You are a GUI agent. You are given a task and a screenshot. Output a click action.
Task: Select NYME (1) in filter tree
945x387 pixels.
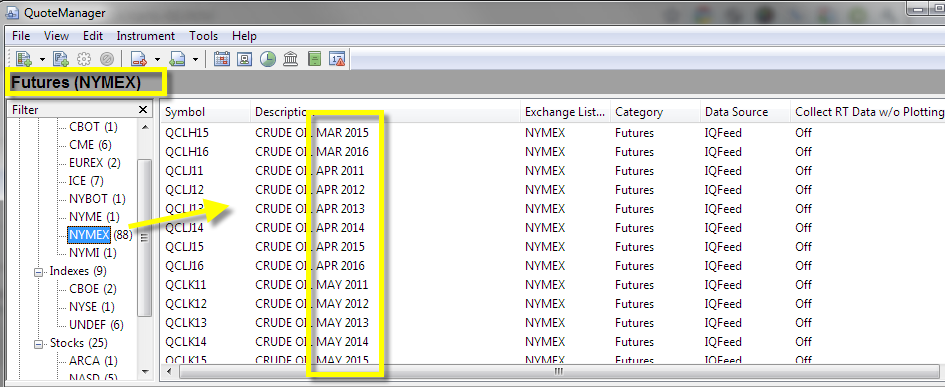click(x=94, y=216)
